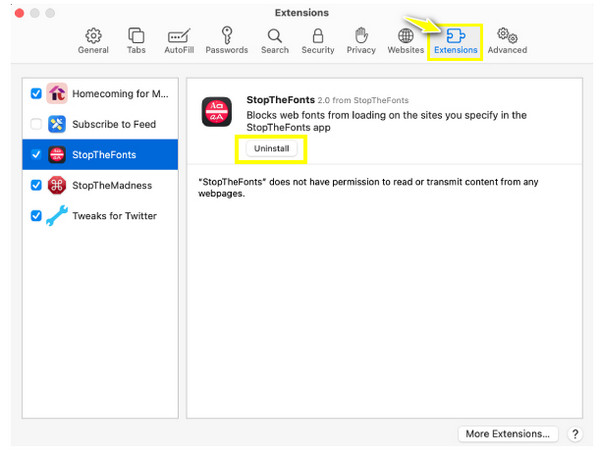Click the large StopTheFonts icon in the detail pane
Screen dimensions: 600x456
217,112
